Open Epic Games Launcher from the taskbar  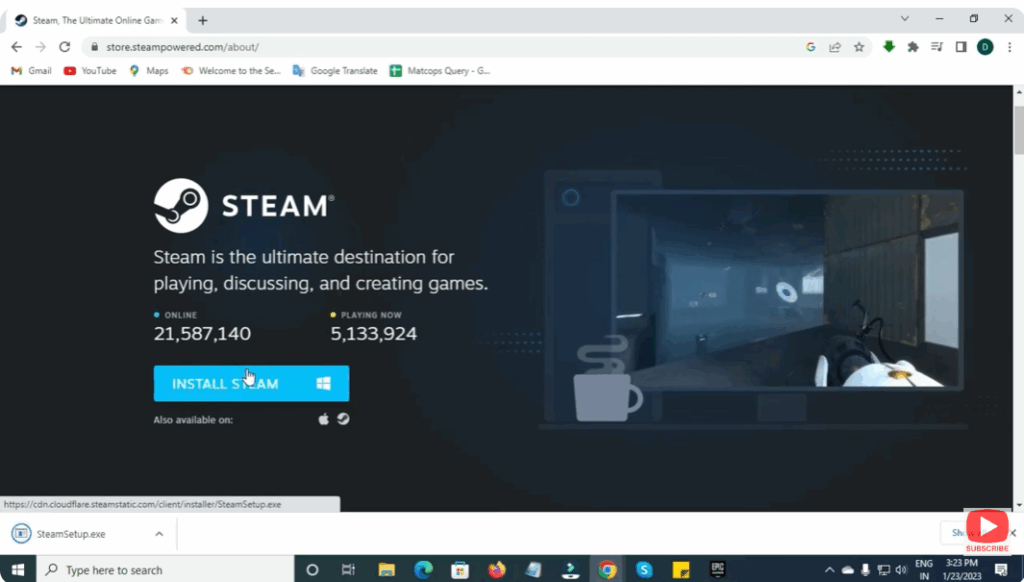pos(716,569)
